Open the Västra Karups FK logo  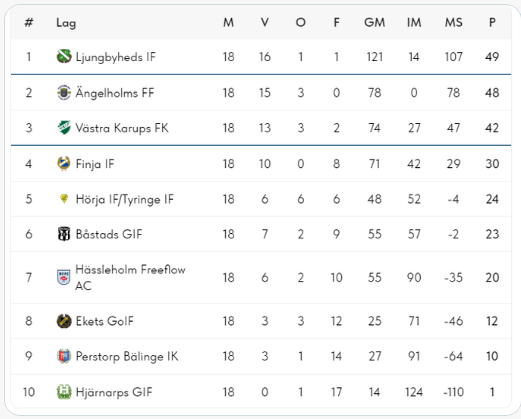[64, 128]
